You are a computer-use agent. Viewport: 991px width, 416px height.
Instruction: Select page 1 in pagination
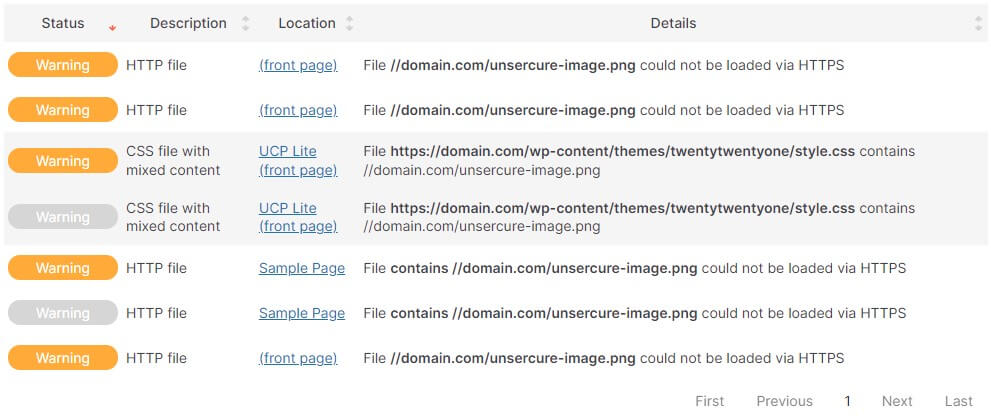[847, 401]
